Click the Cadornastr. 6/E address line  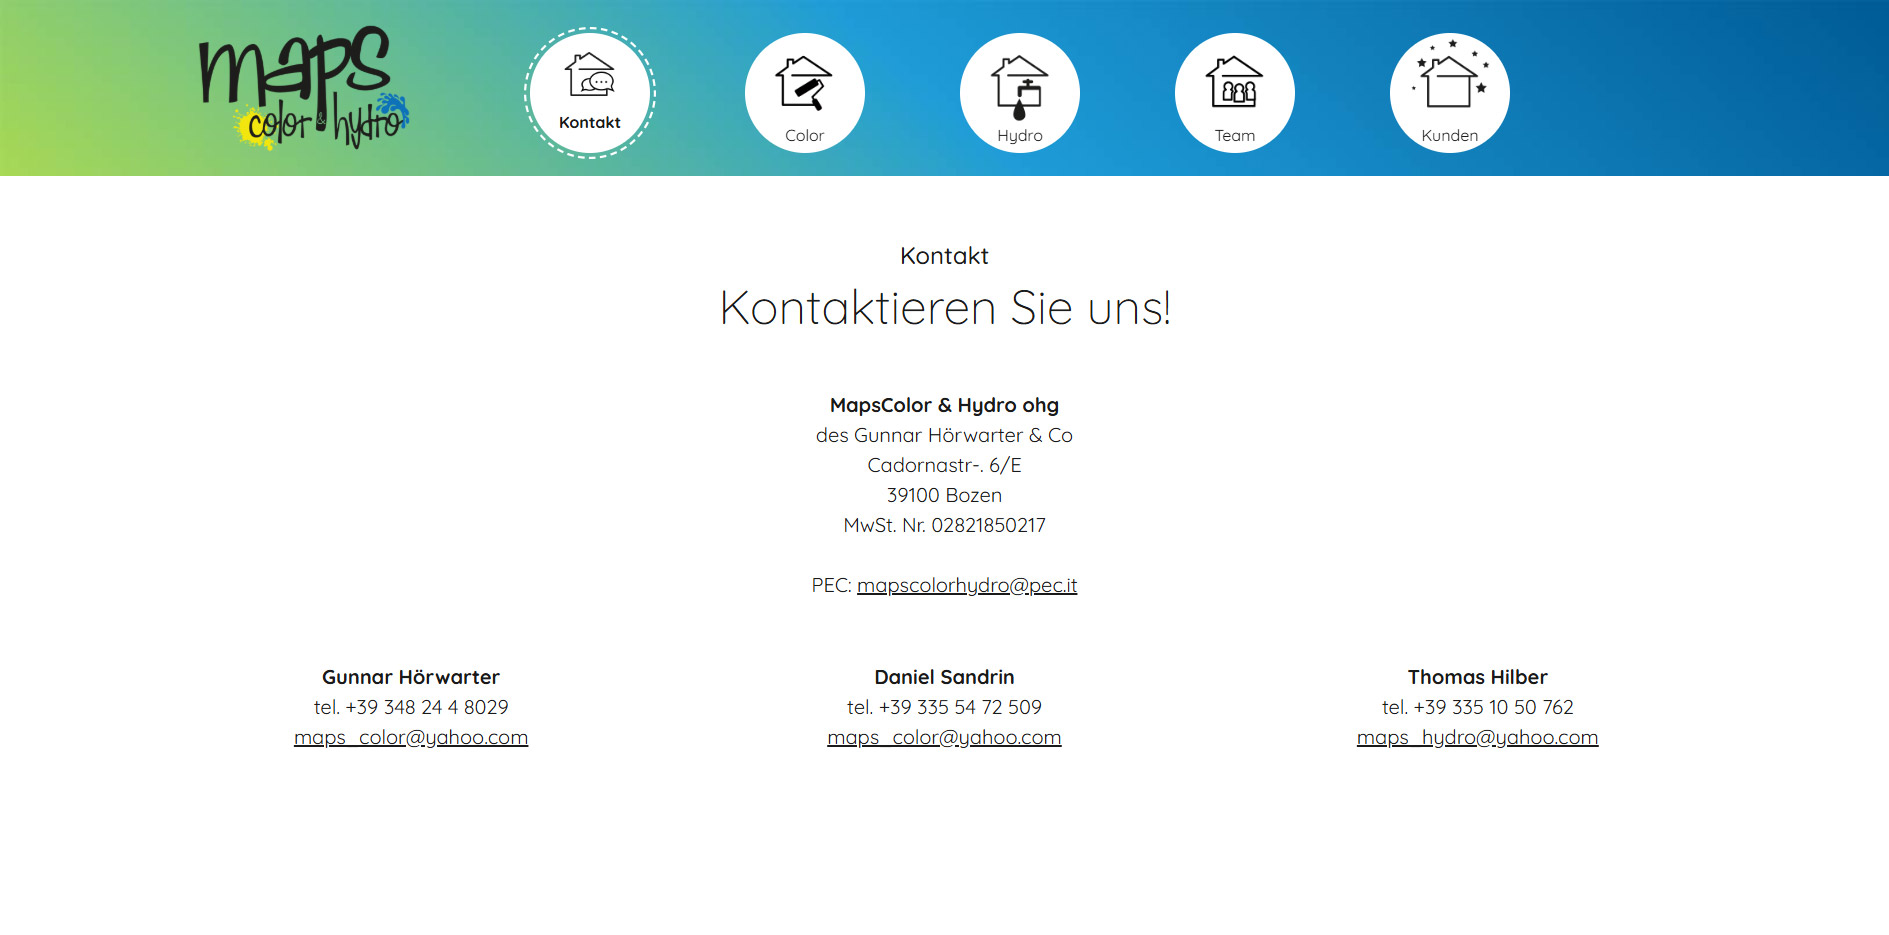pos(944,465)
